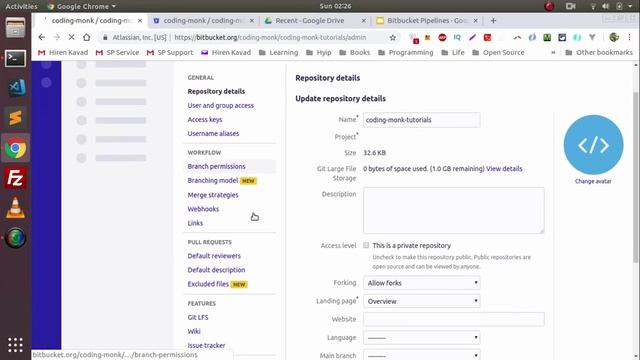The height and width of the screenshot is (360, 640).
Task: Open system menu arrow in top bar
Action: point(630,6)
